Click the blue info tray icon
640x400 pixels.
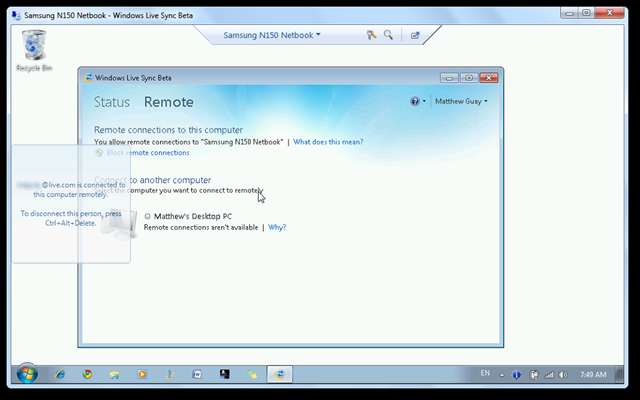[516, 375]
